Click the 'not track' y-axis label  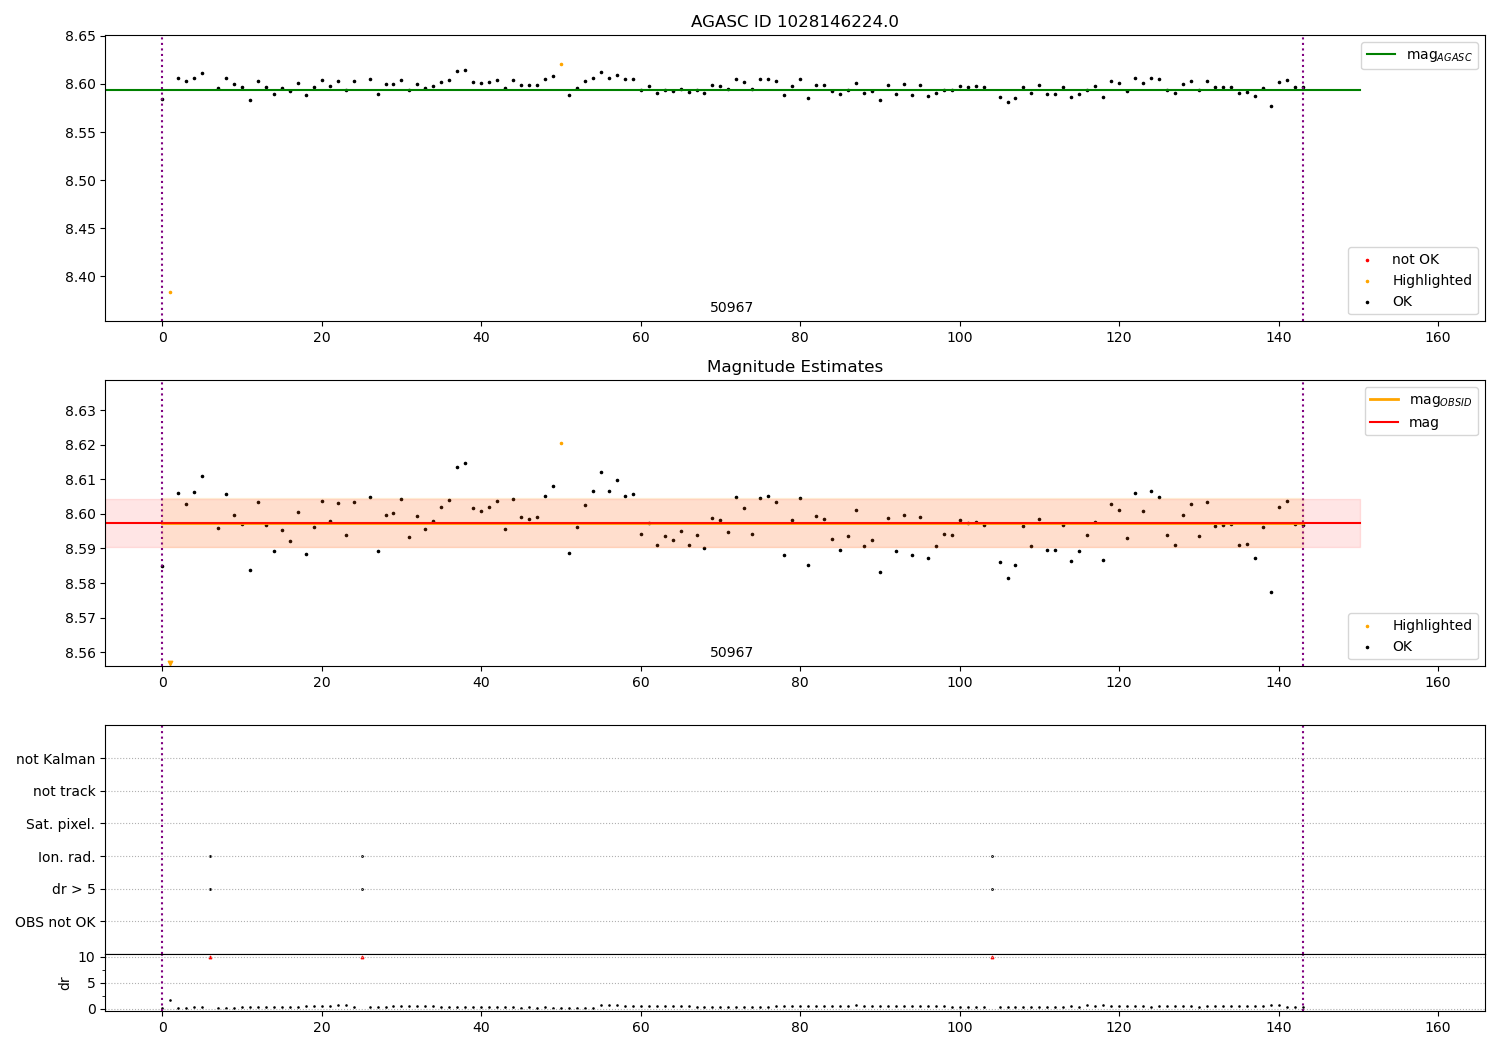[x=64, y=792]
